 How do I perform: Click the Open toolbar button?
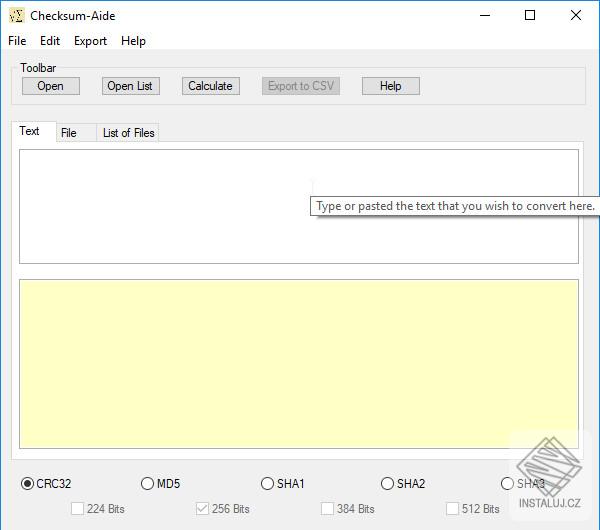pos(51,86)
